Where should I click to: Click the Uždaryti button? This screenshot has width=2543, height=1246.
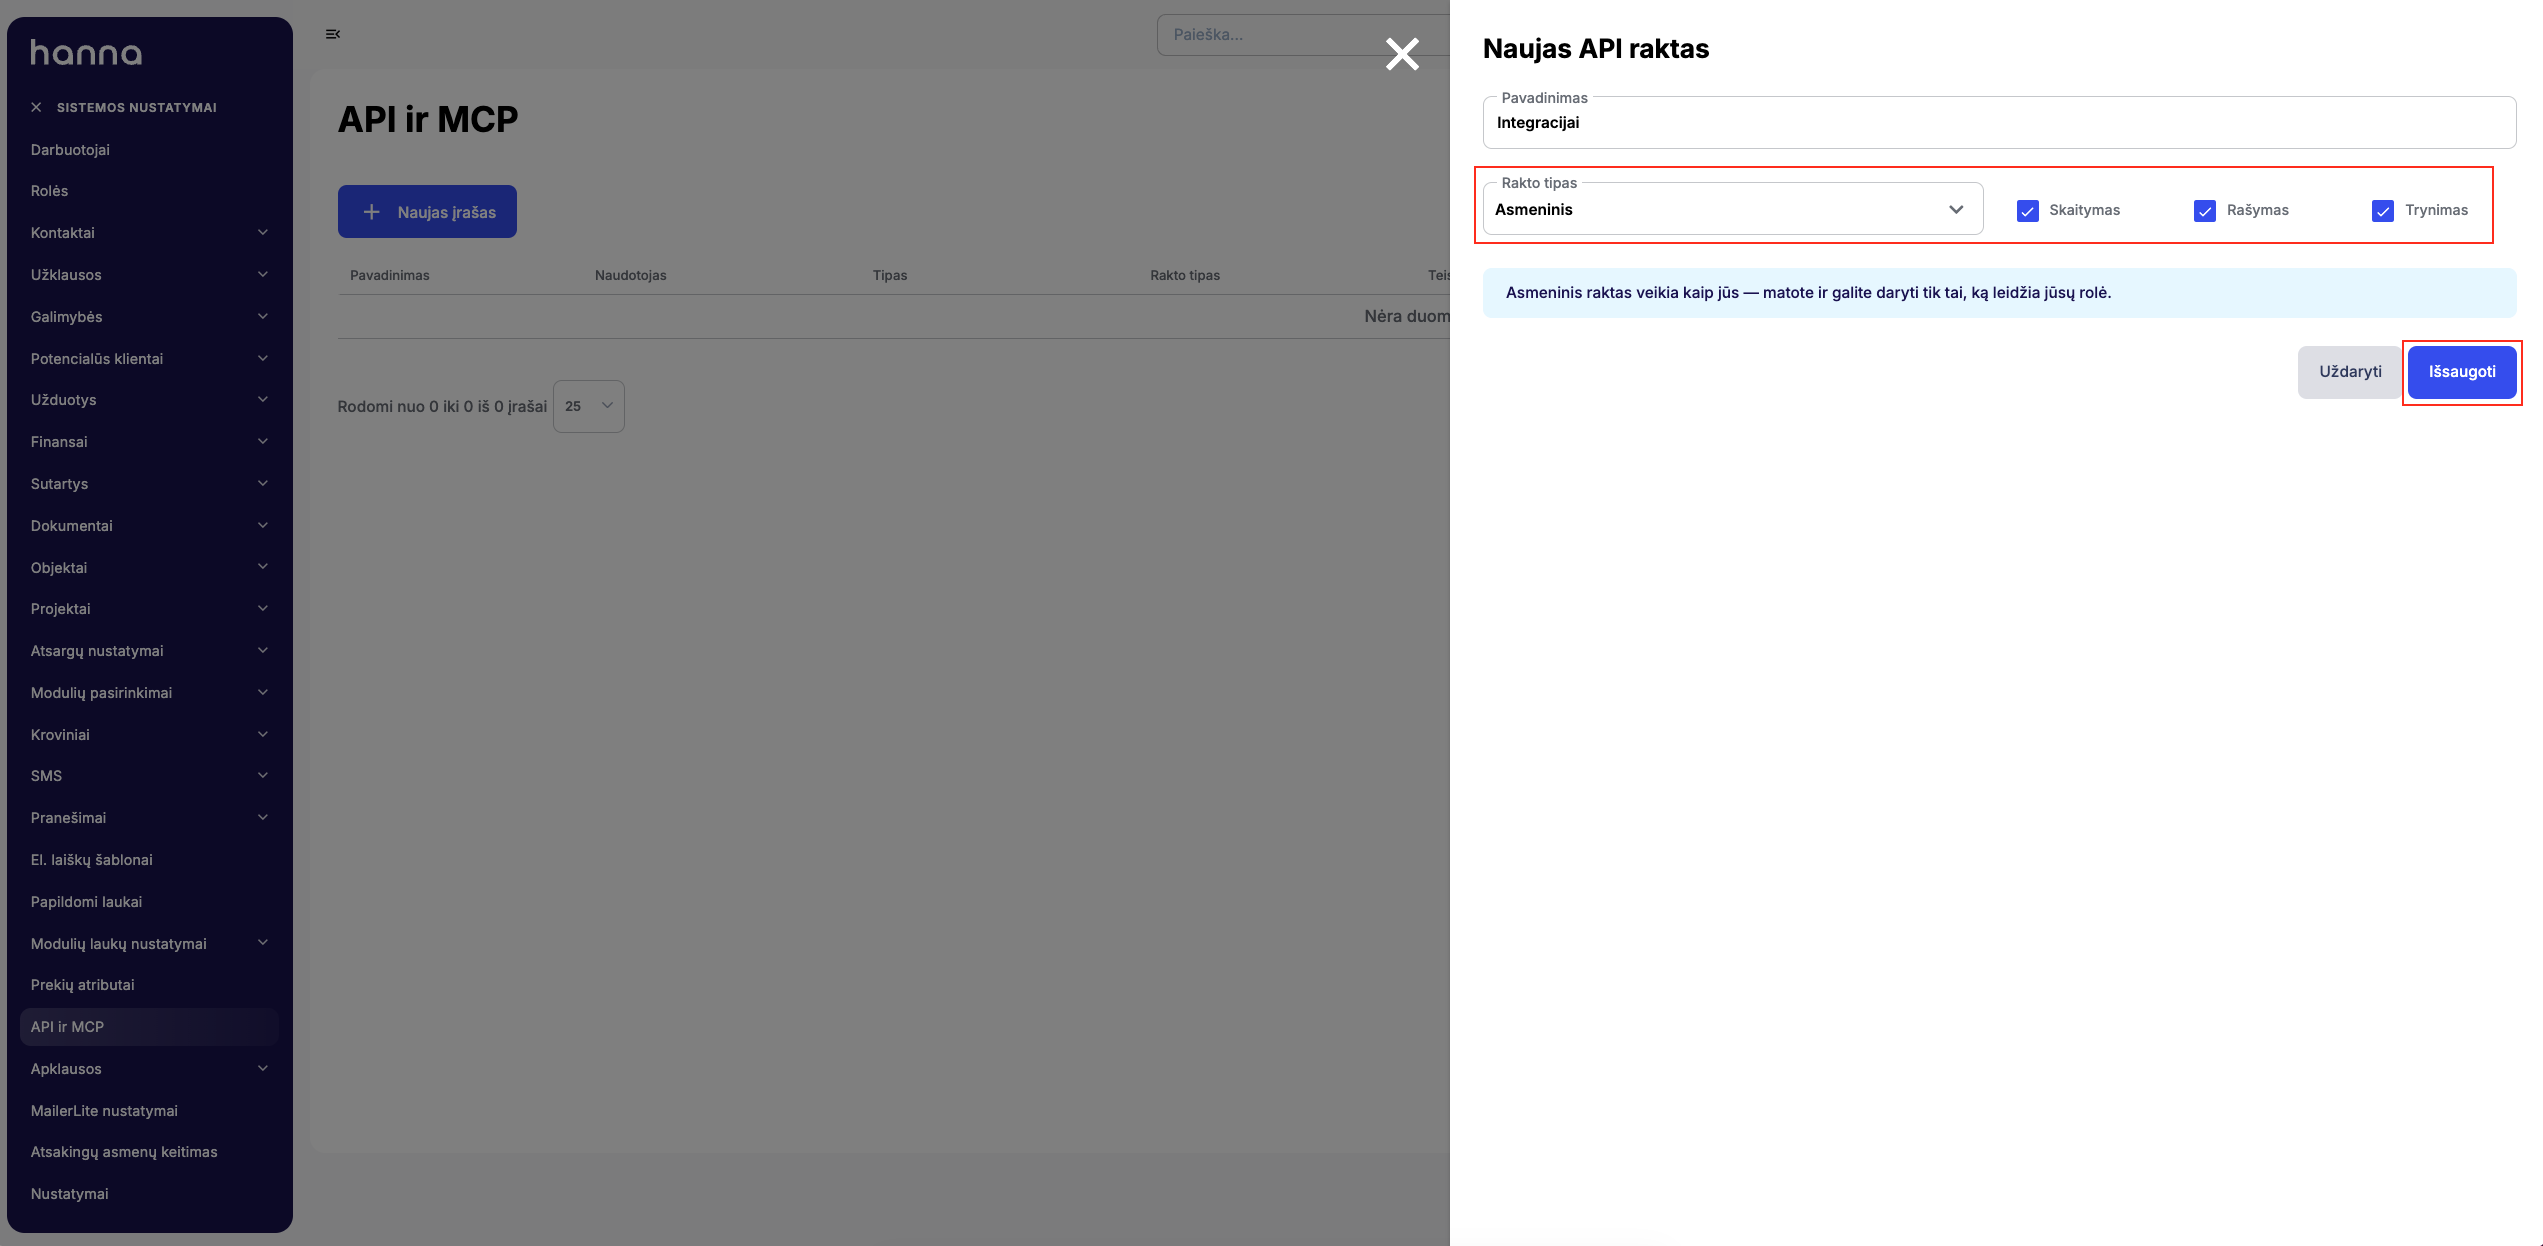pyautogui.click(x=2350, y=372)
